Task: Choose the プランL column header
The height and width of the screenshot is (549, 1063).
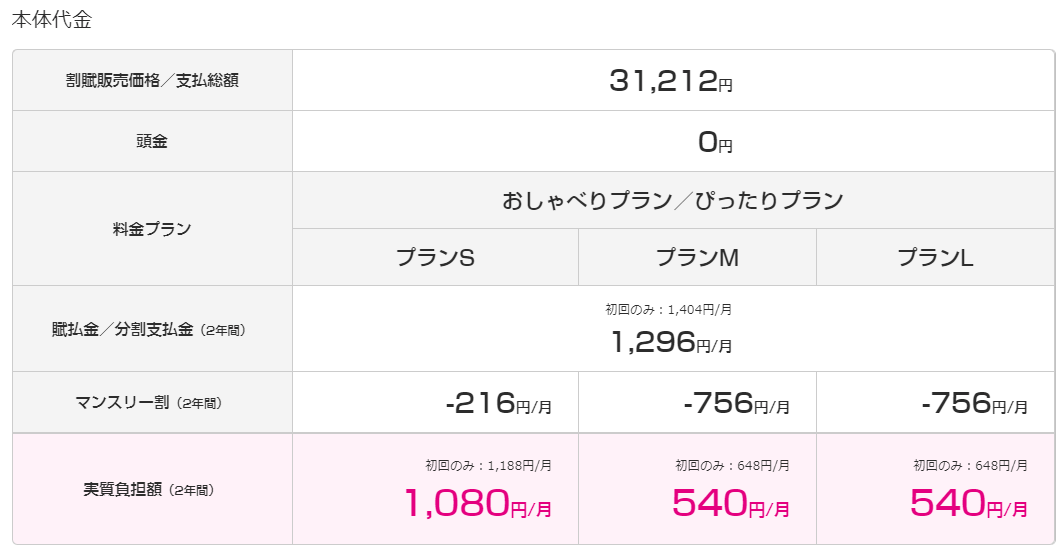Action: [x=936, y=258]
